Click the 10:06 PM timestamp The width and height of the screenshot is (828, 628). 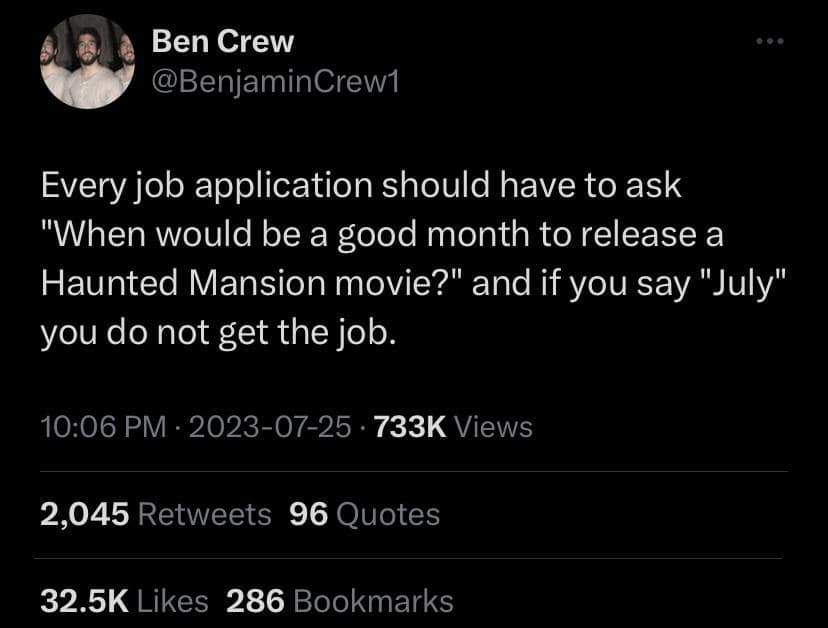point(102,427)
